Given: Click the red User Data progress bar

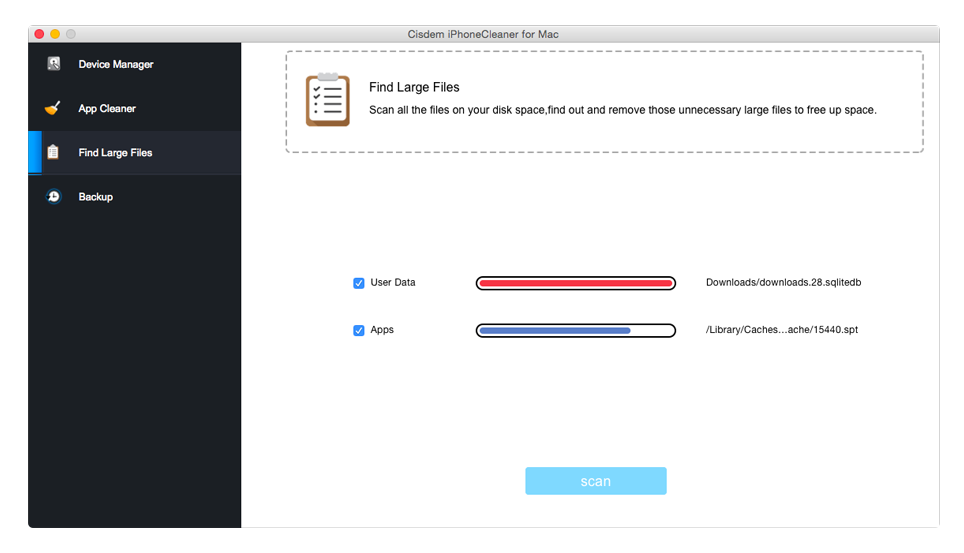Looking at the screenshot, I should tap(575, 283).
